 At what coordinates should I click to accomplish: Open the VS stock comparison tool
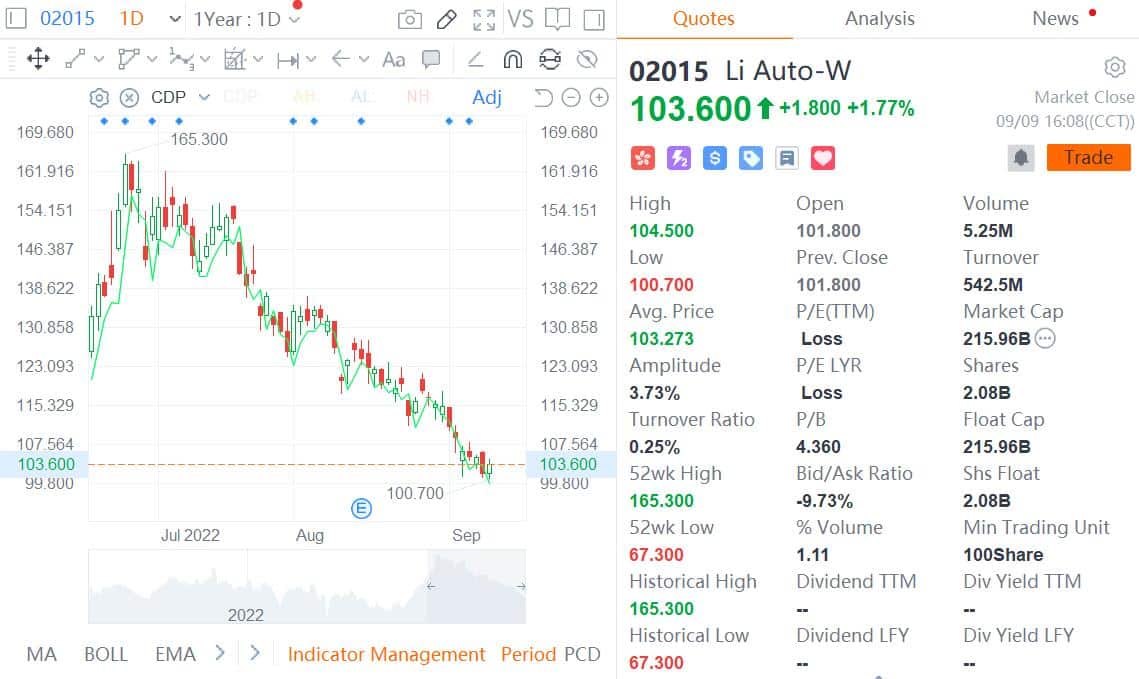pyautogui.click(x=519, y=18)
